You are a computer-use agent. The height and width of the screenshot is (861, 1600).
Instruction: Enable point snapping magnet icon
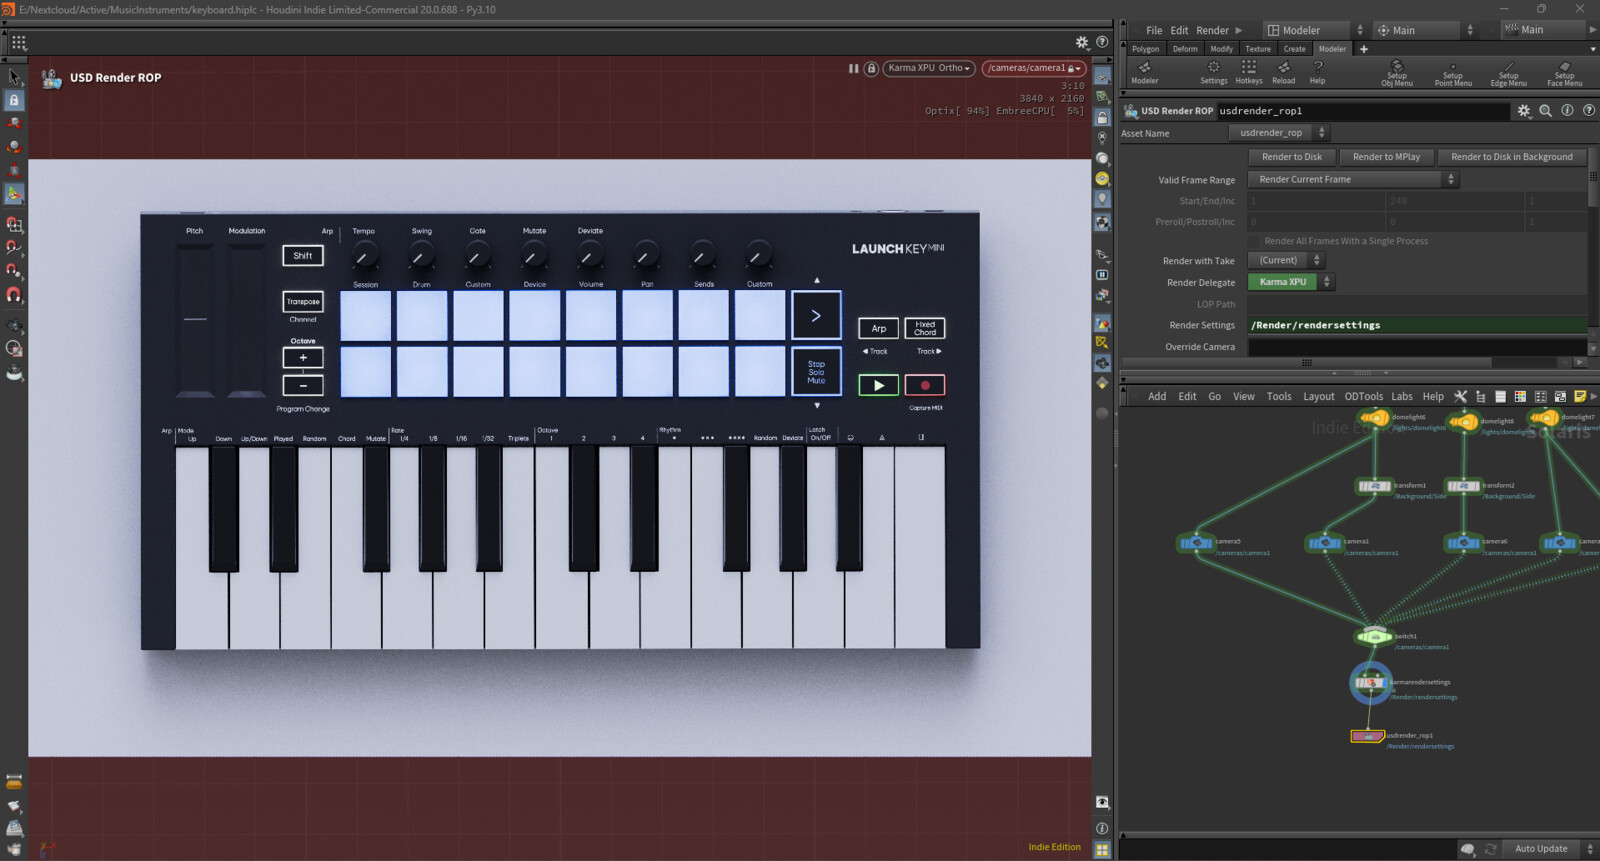coord(14,271)
